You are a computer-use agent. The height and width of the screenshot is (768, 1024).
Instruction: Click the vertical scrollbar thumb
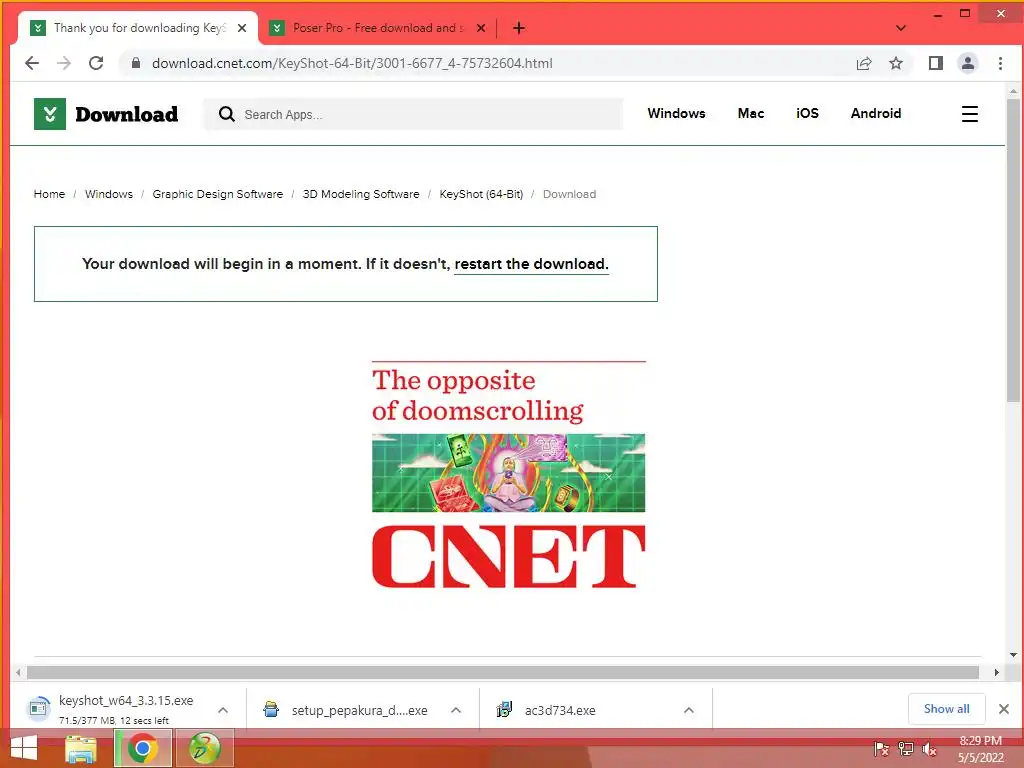click(x=1013, y=251)
